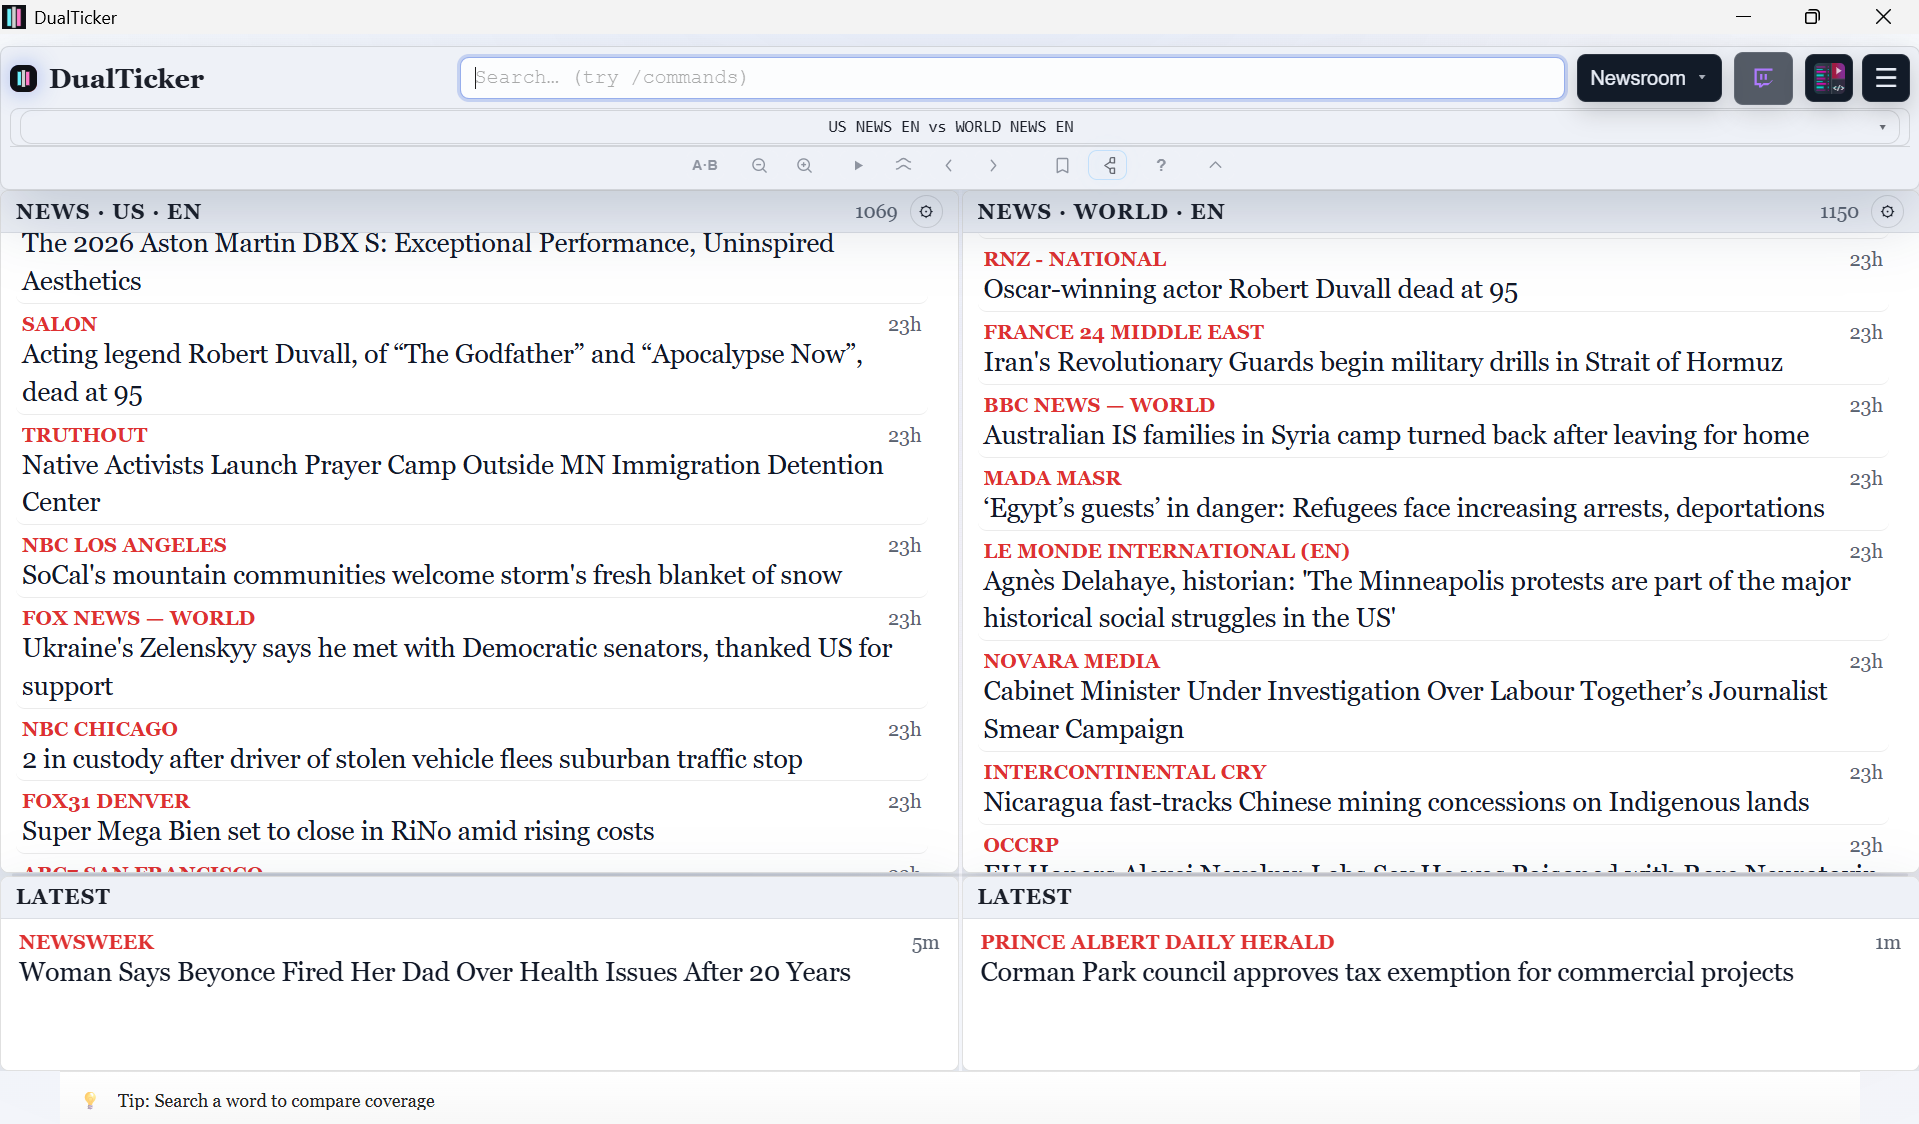This screenshot has width=1919, height=1124.
Task: Collapse the toolbar with the chevron-up control
Action: pos(1215,165)
